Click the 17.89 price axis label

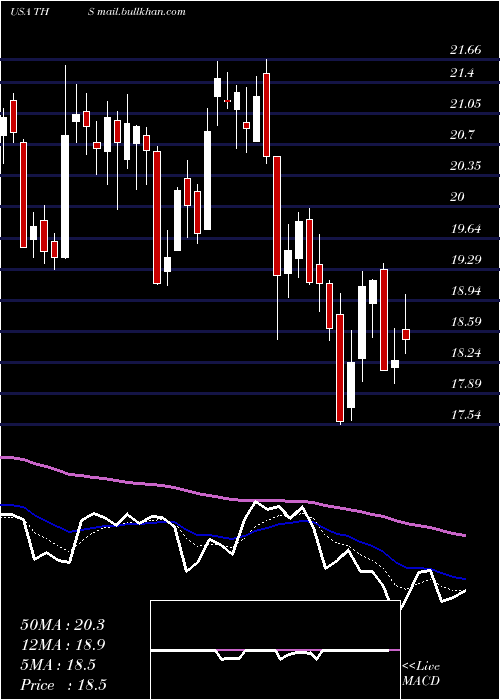[466, 384]
